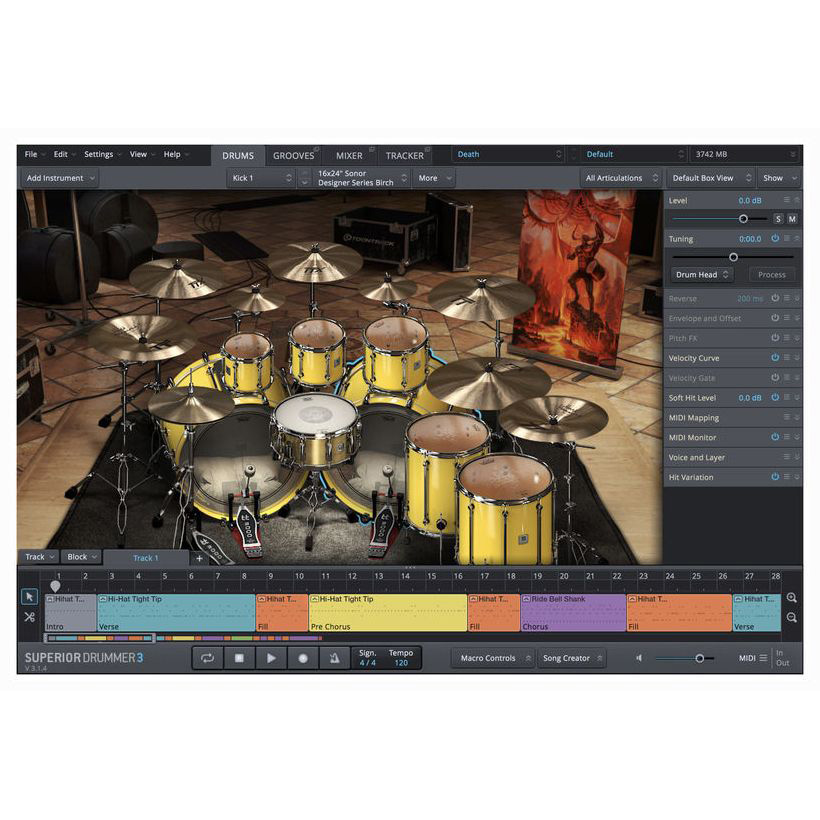
Task: Select the scissors cut tool
Action: pos(29,617)
